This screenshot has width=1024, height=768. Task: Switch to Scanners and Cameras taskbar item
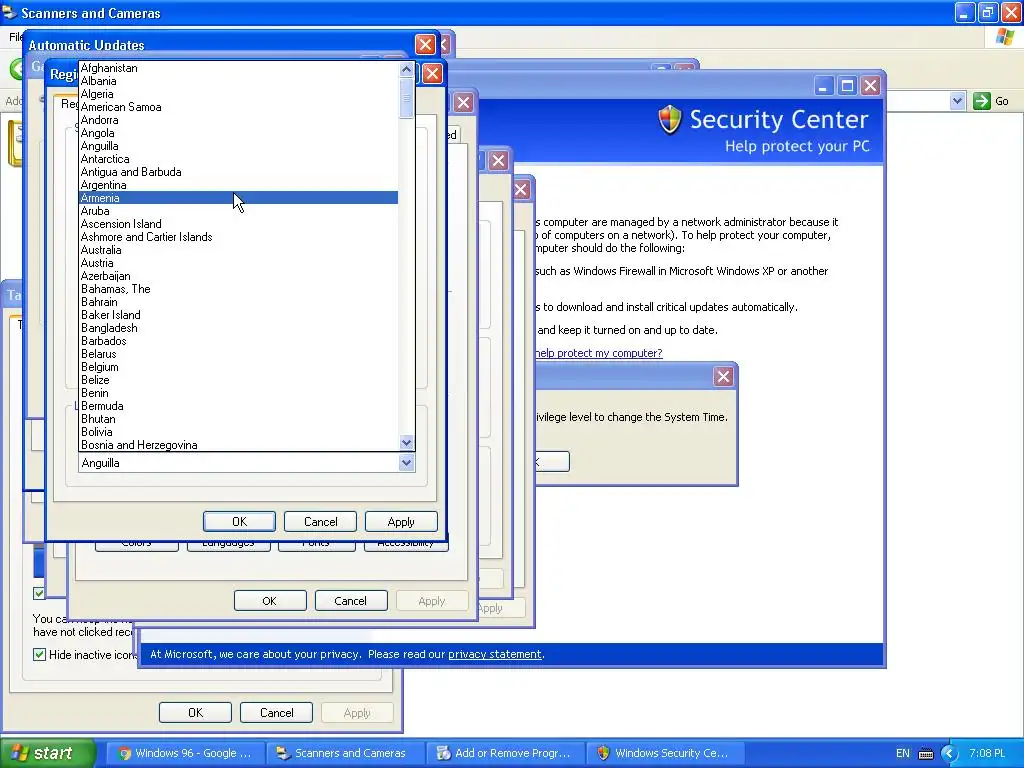(x=345, y=753)
